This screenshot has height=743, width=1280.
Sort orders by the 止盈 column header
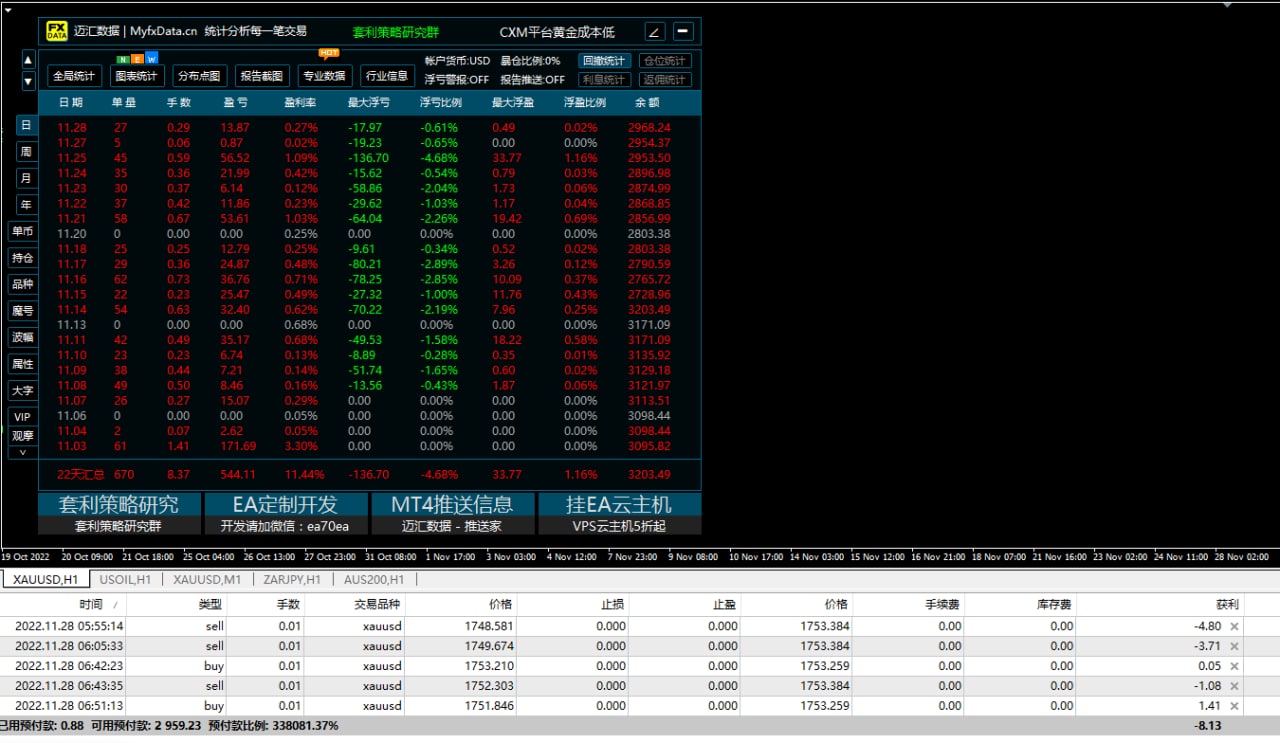pyautogui.click(x=683, y=604)
